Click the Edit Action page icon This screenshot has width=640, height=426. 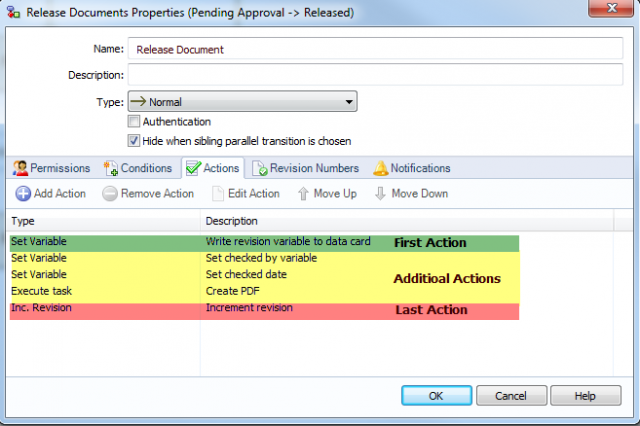click(218, 193)
